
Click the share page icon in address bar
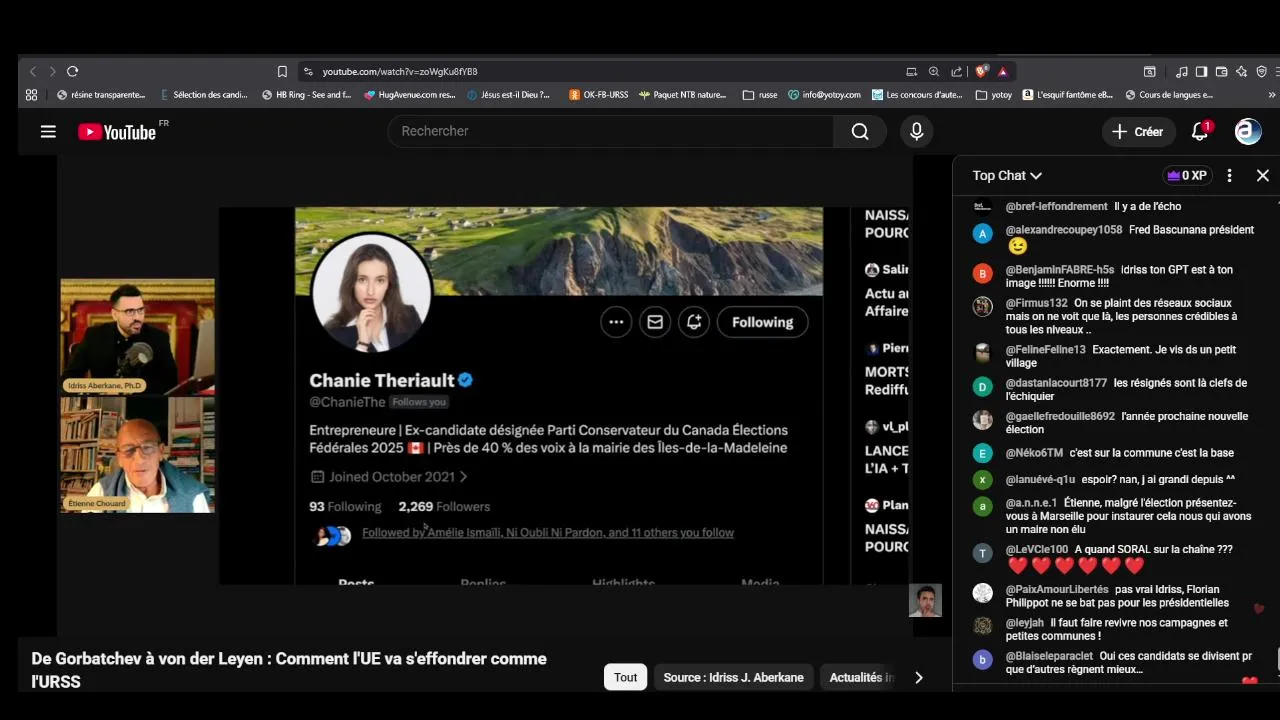click(957, 71)
